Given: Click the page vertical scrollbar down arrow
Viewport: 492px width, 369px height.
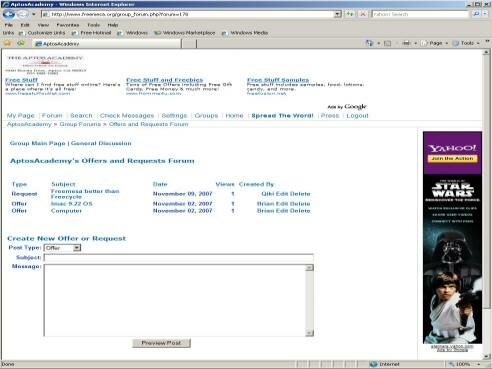Looking at the screenshot, I should coord(486,357).
